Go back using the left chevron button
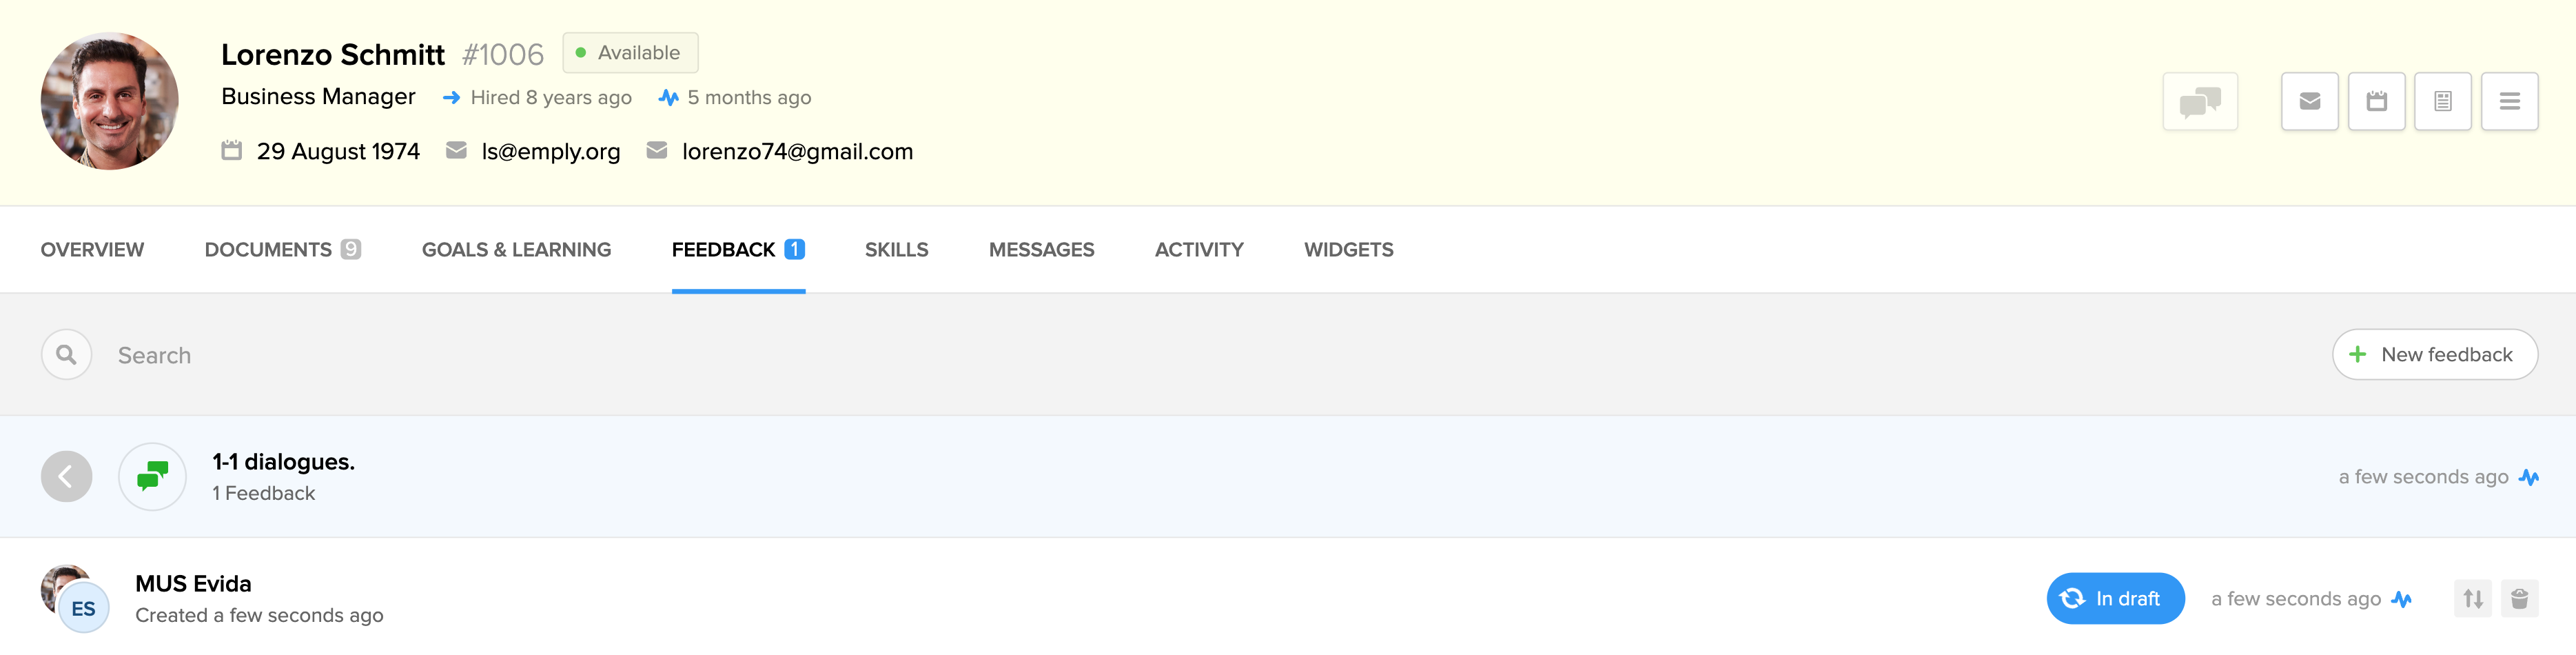The height and width of the screenshot is (655, 2576). tap(66, 477)
